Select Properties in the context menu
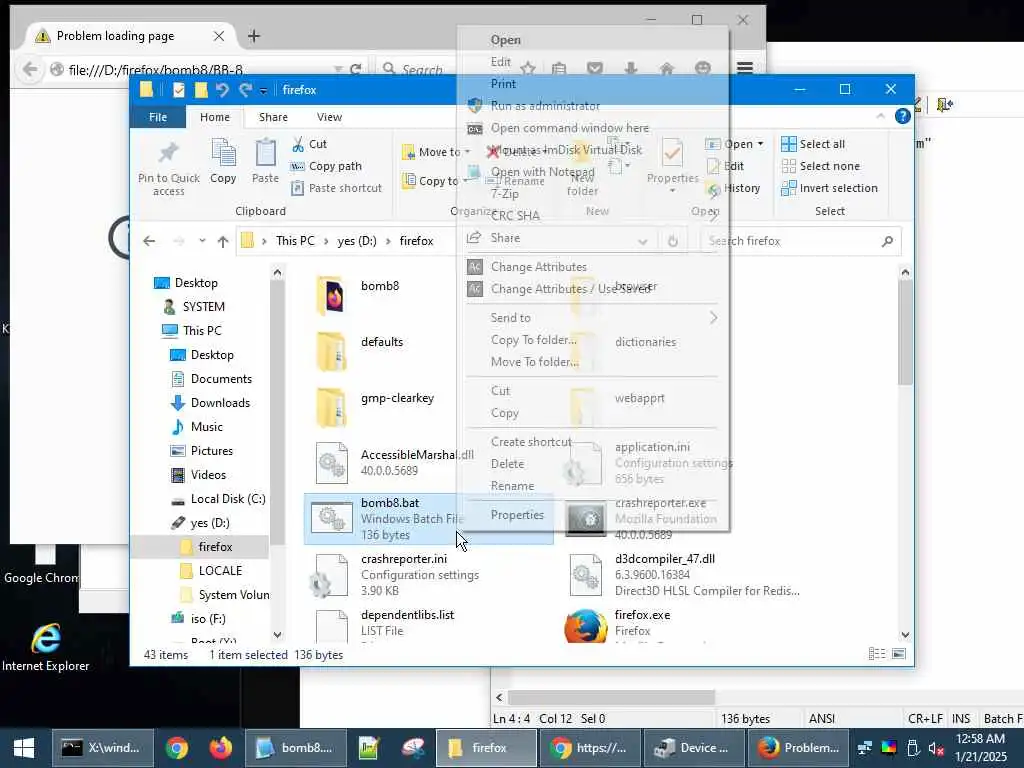This screenshot has width=1024, height=768. [517, 515]
